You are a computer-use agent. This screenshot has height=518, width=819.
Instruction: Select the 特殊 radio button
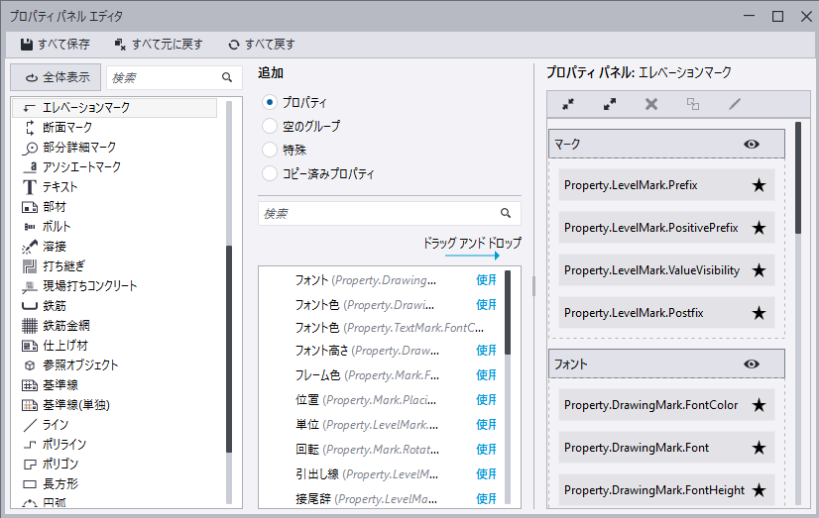[270, 150]
